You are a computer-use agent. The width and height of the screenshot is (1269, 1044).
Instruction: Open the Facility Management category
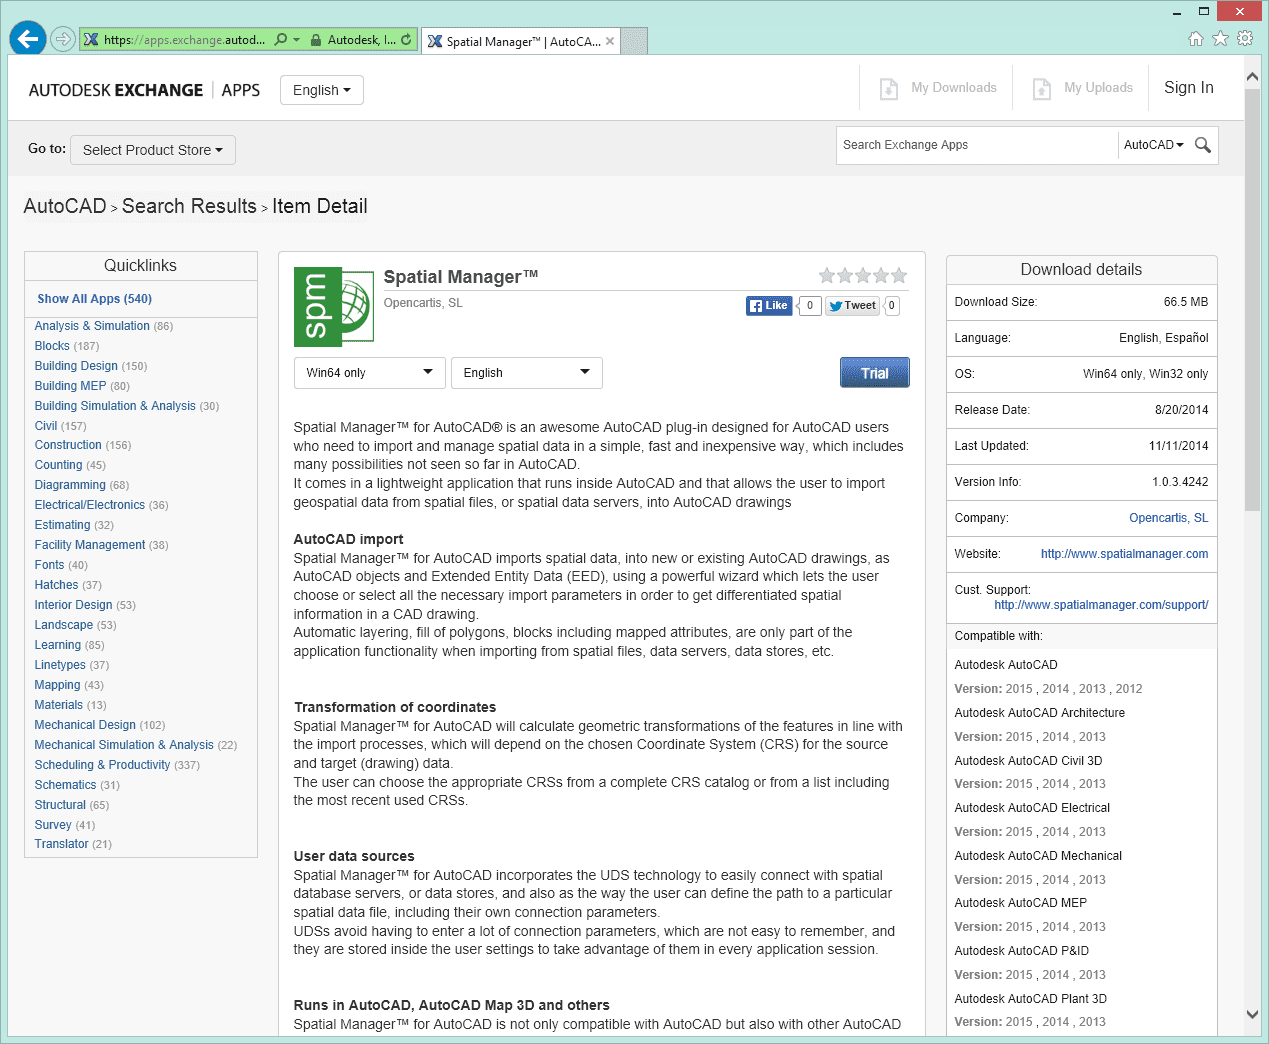[x=90, y=545]
